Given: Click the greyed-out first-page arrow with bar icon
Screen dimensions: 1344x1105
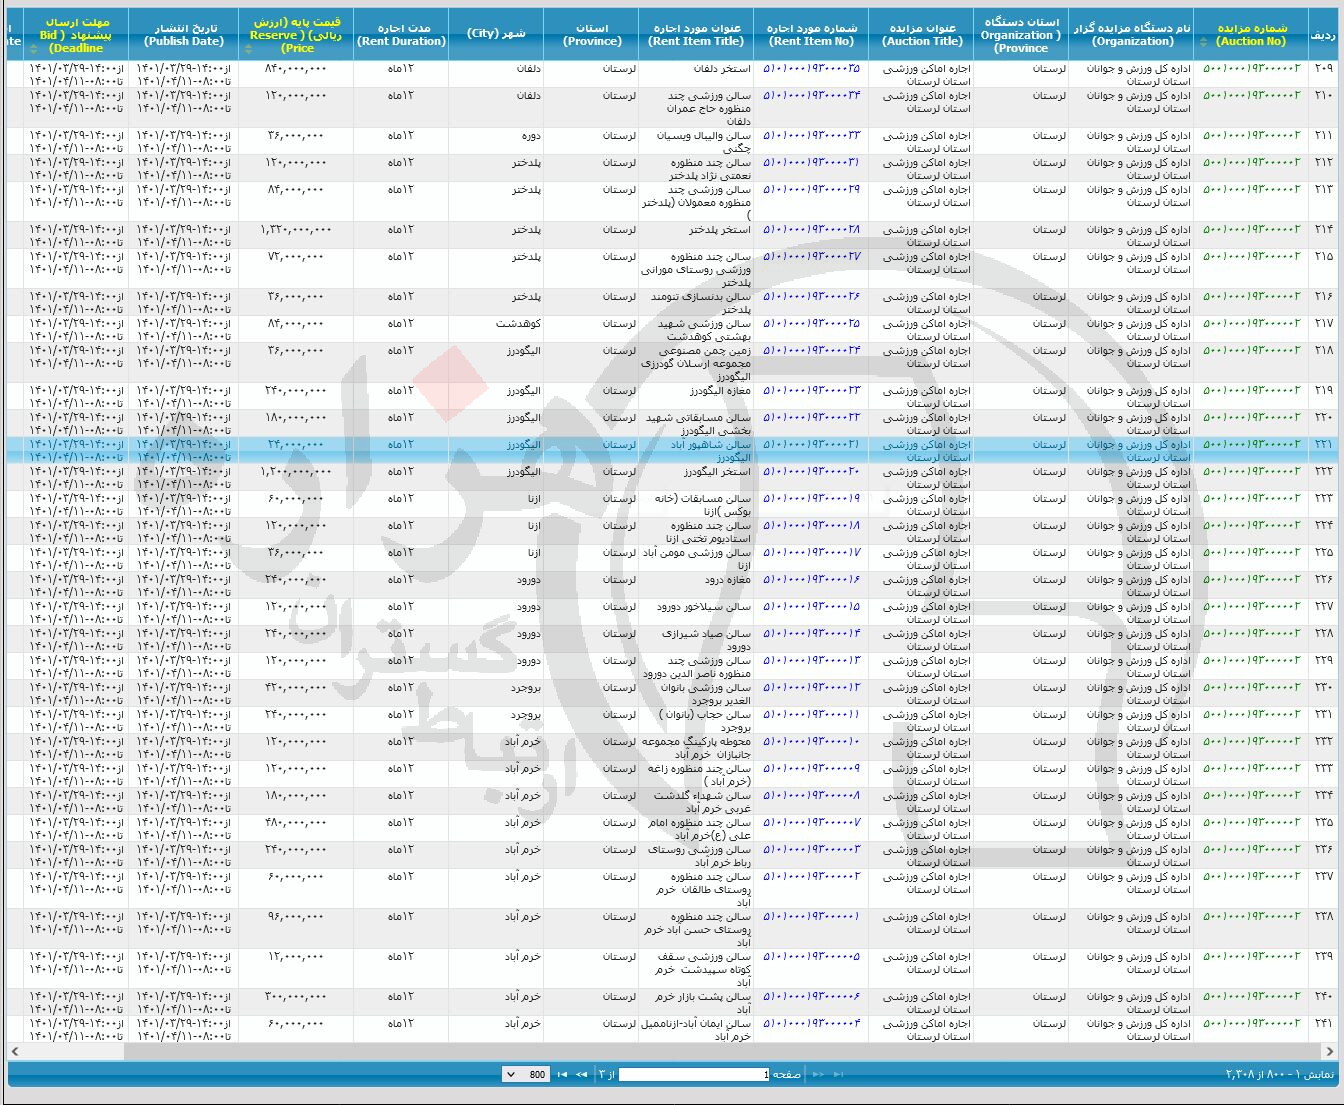Looking at the screenshot, I should coord(838,1074).
